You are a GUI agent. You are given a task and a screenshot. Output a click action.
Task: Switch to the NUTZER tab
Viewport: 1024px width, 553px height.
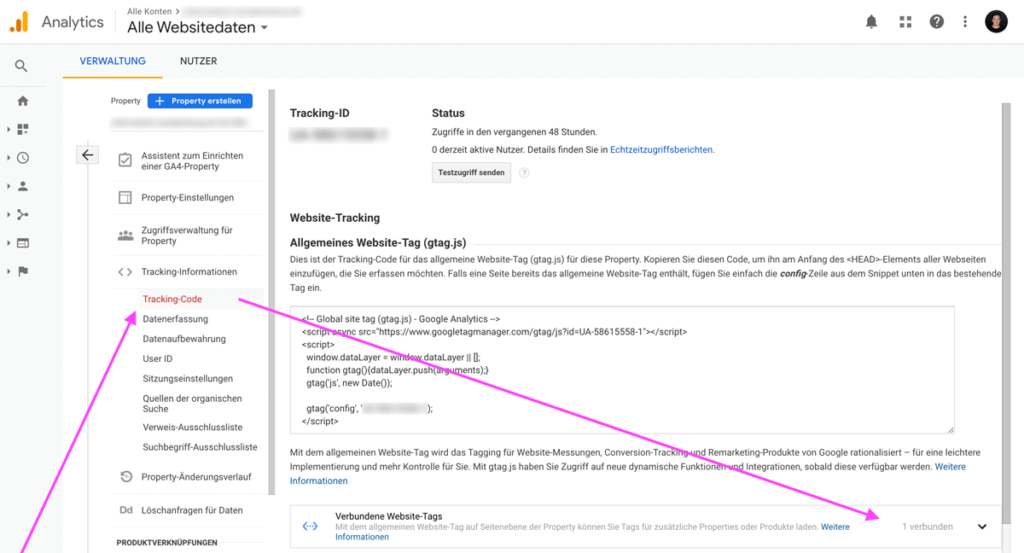198,61
